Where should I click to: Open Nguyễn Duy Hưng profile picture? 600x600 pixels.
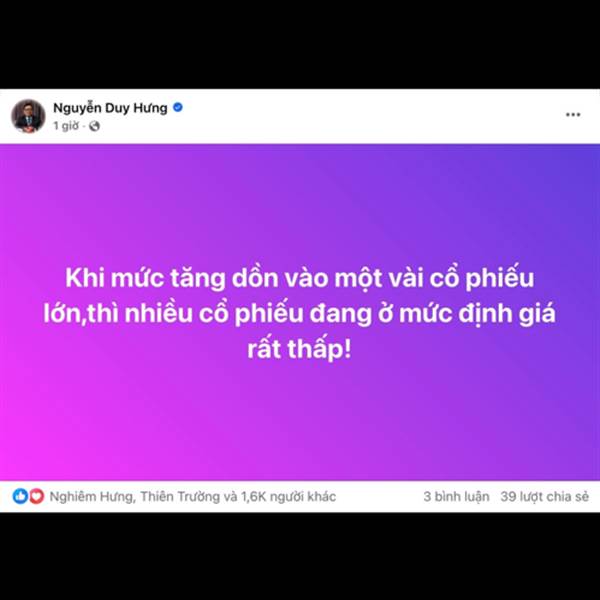tap(28, 116)
